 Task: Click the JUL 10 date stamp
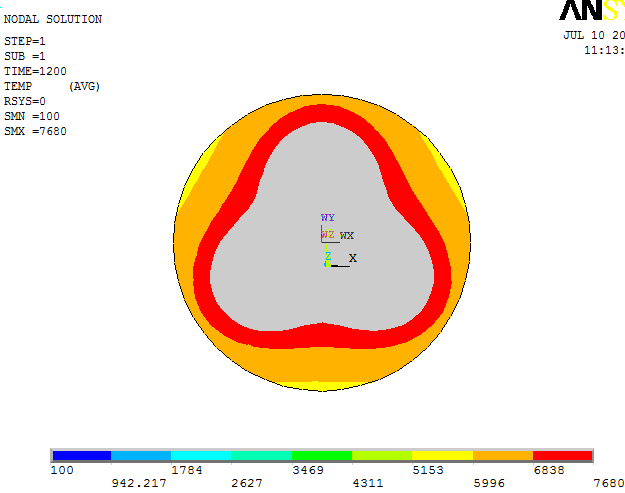[594, 35]
